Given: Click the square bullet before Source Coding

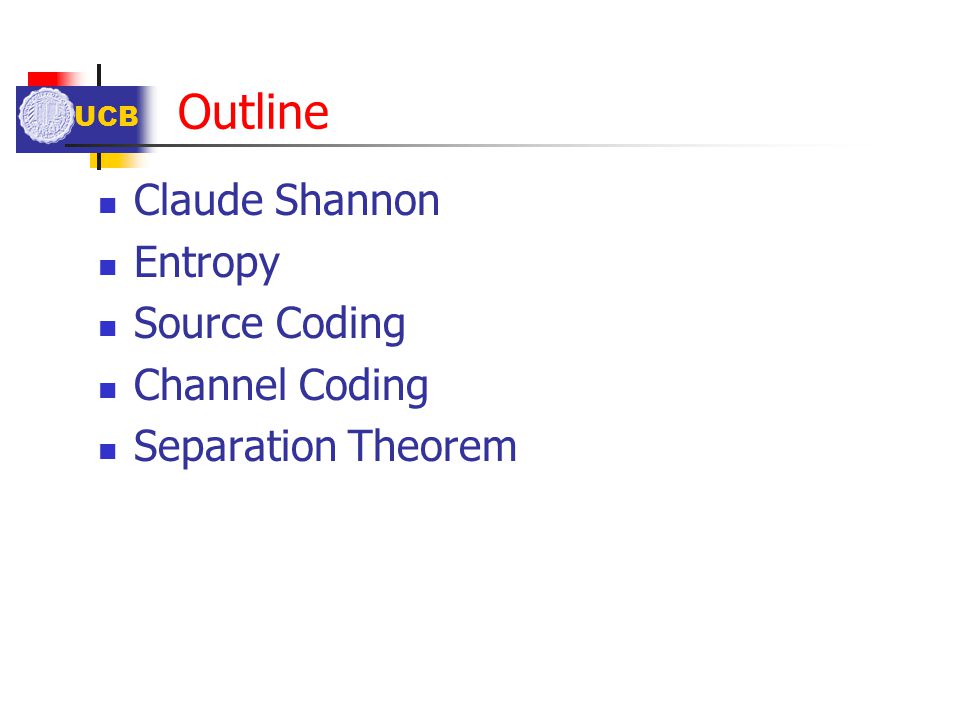Looking at the screenshot, I should (x=108, y=328).
